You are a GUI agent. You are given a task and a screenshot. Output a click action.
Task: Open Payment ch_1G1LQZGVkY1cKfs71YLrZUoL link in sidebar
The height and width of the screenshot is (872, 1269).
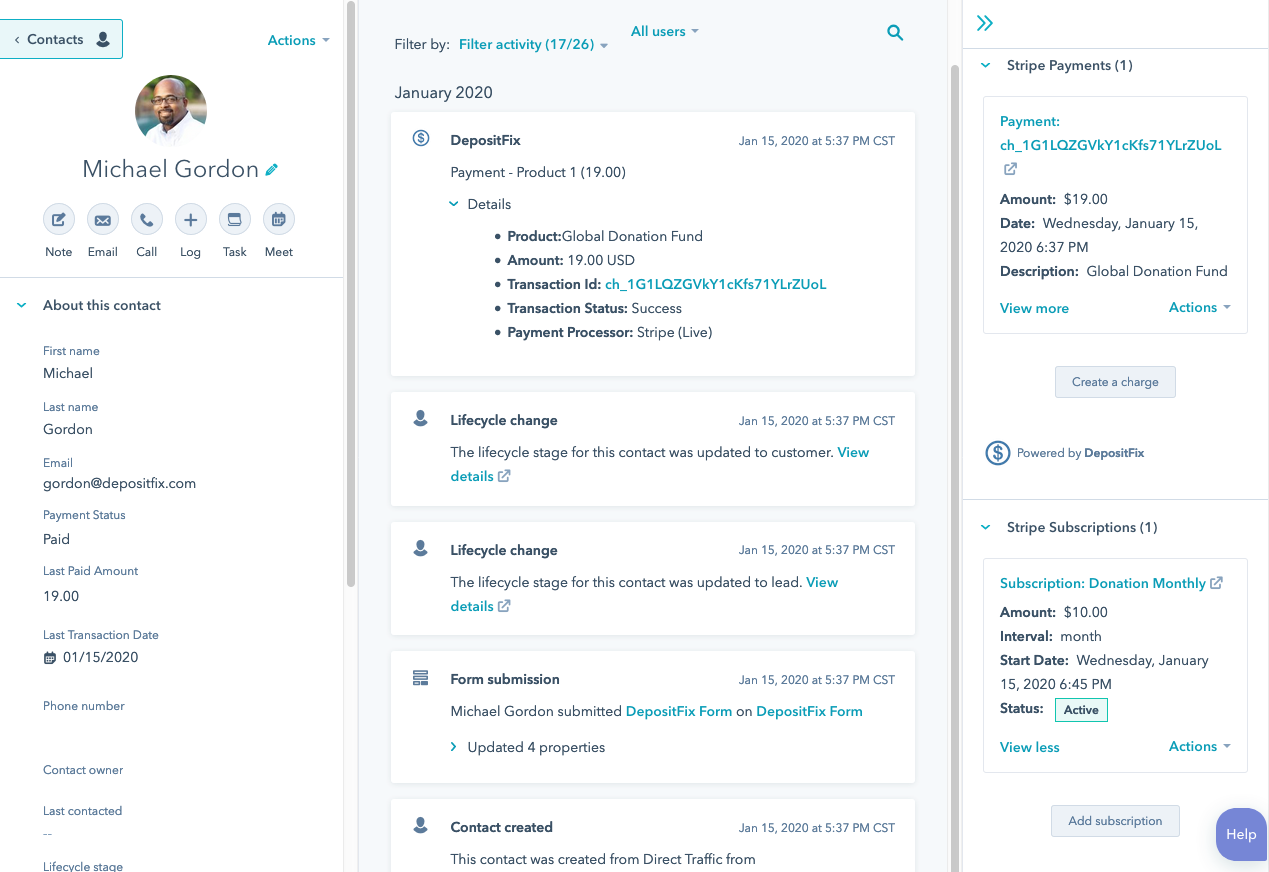click(x=1110, y=133)
